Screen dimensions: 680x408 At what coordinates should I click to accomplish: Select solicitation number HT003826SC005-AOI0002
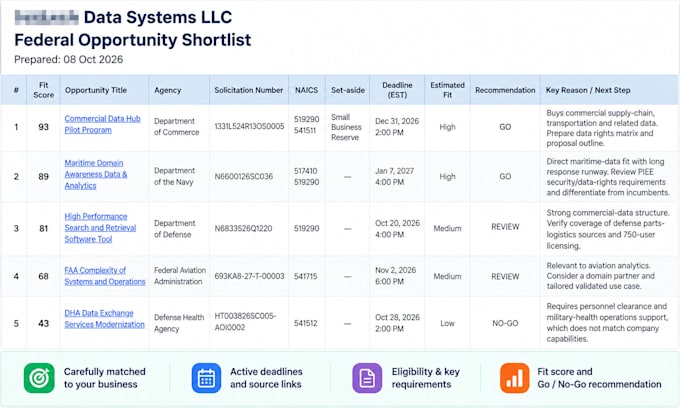click(245, 322)
